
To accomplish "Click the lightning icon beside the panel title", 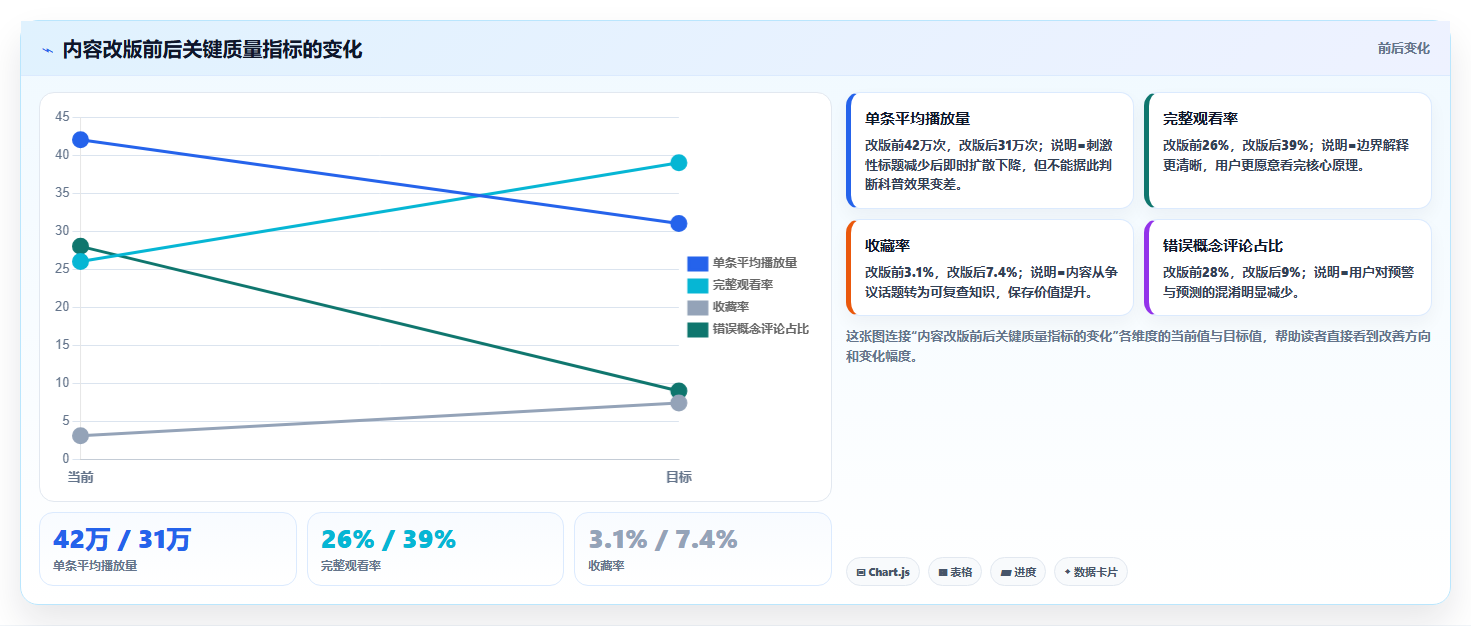I will pos(47,50).
